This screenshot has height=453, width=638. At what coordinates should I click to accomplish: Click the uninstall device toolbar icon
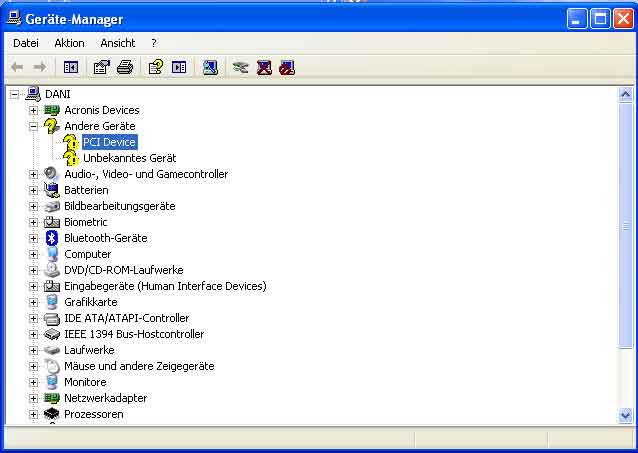264,67
